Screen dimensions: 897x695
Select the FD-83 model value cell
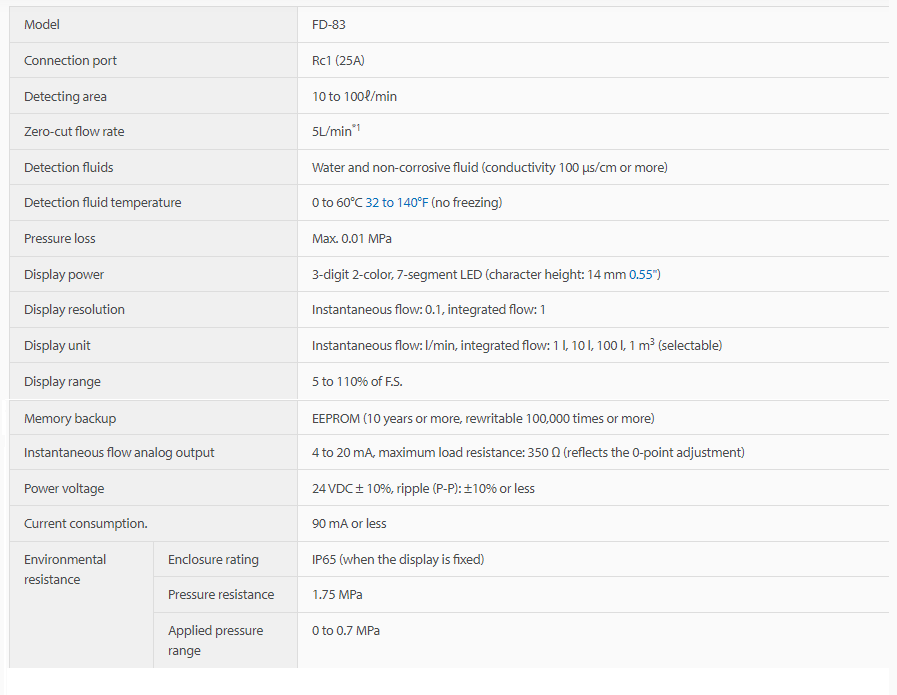point(329,25)
